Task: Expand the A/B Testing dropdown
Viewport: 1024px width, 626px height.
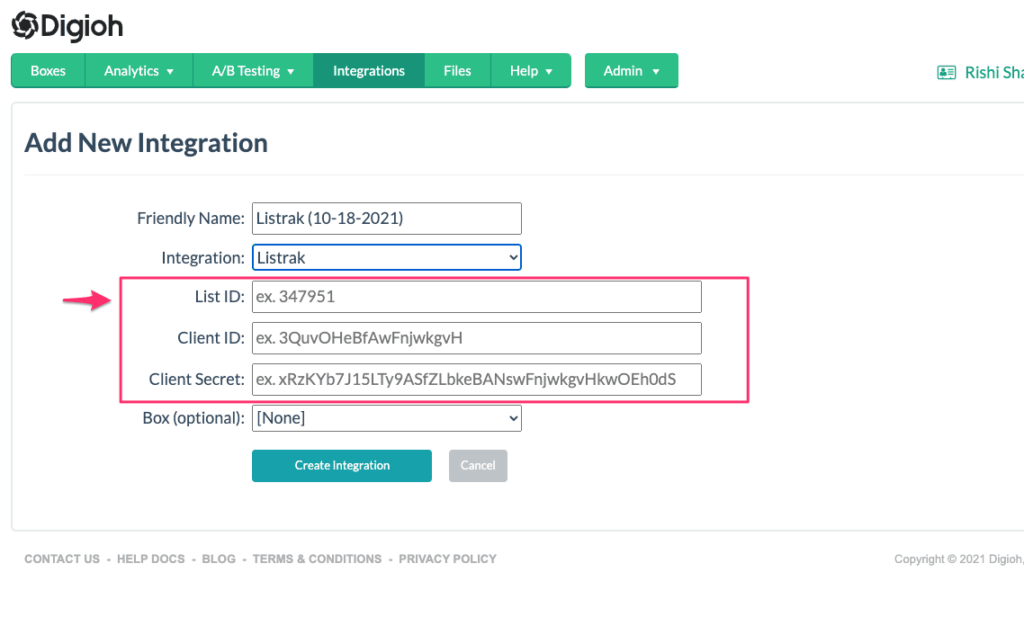Action: [252, 70]
